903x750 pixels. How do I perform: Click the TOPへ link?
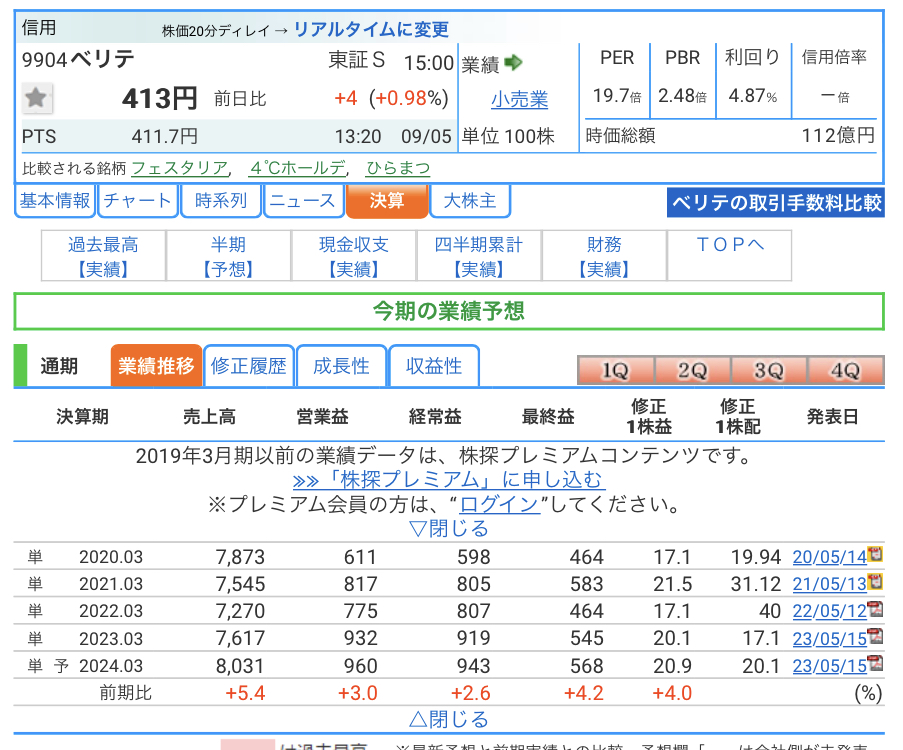click(x=730, y=245)
